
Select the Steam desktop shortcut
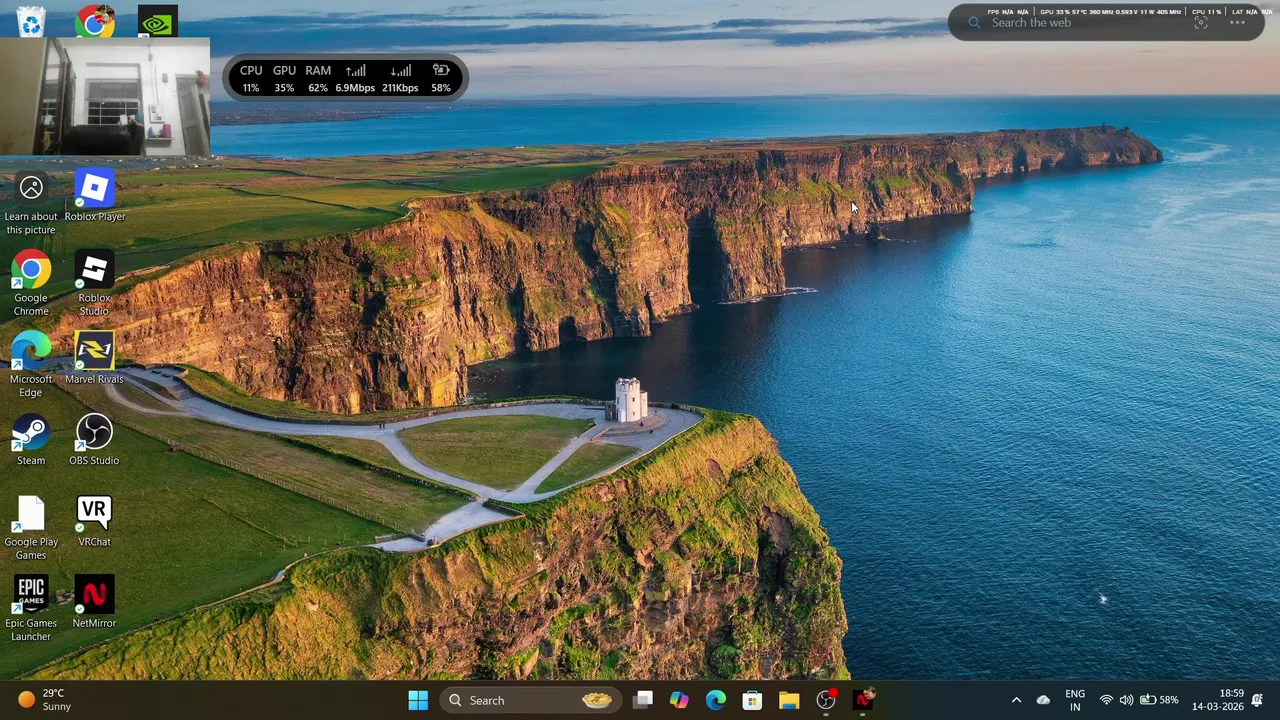pyautogui.click(x=31, y=441)
